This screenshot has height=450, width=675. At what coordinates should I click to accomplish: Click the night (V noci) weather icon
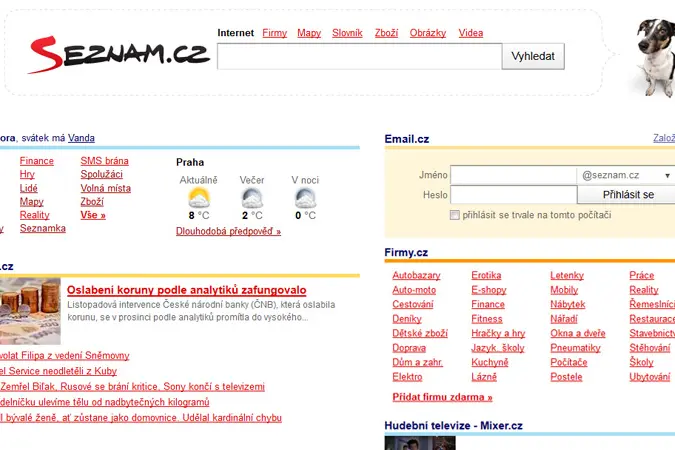click(x=305, y=198)
